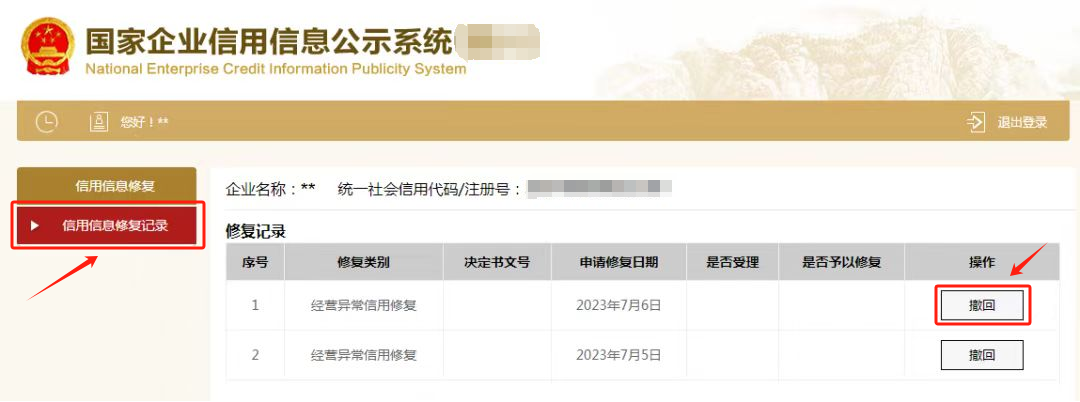Click the 是否受理 column header
This screenshot has height=402, width=1080.
click(x=732, y=262)
